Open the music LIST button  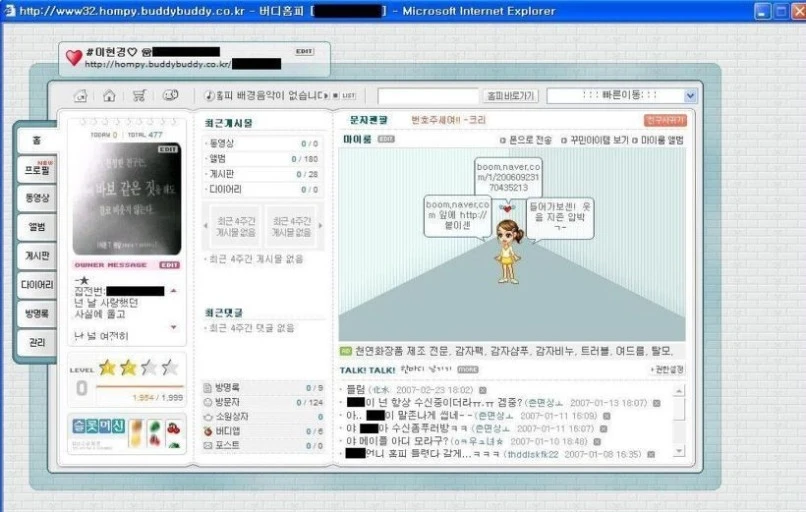(349, 96)
